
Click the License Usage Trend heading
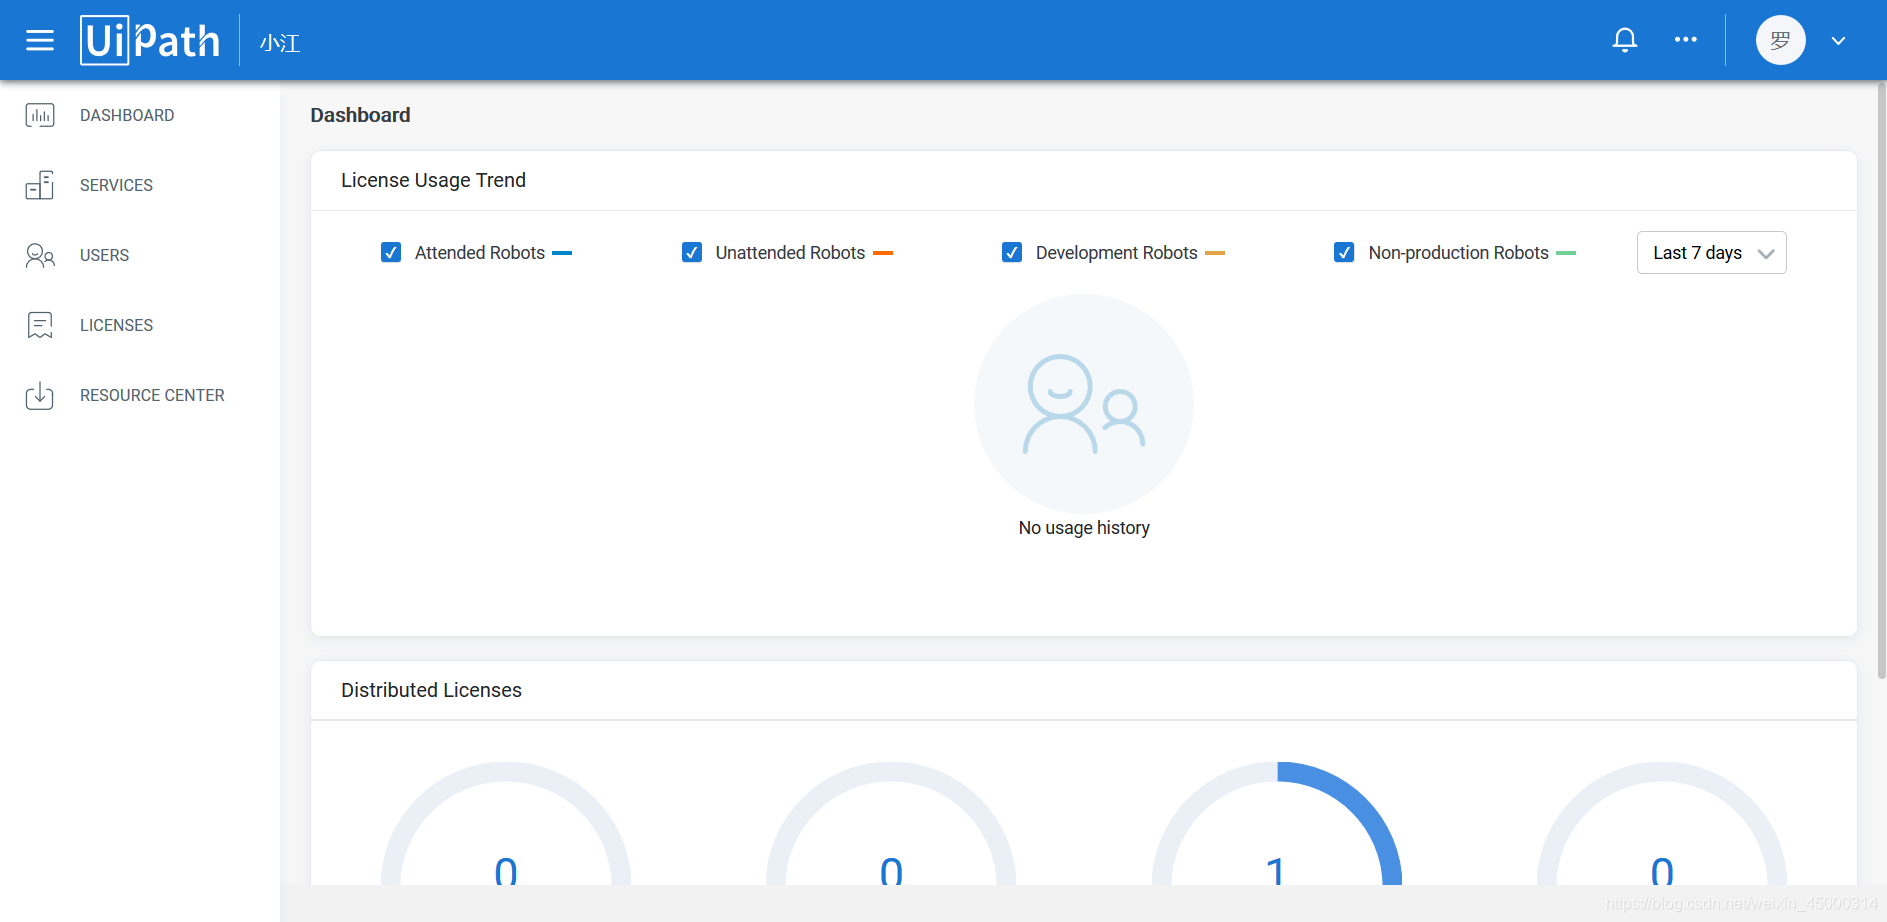coord(433,180)
